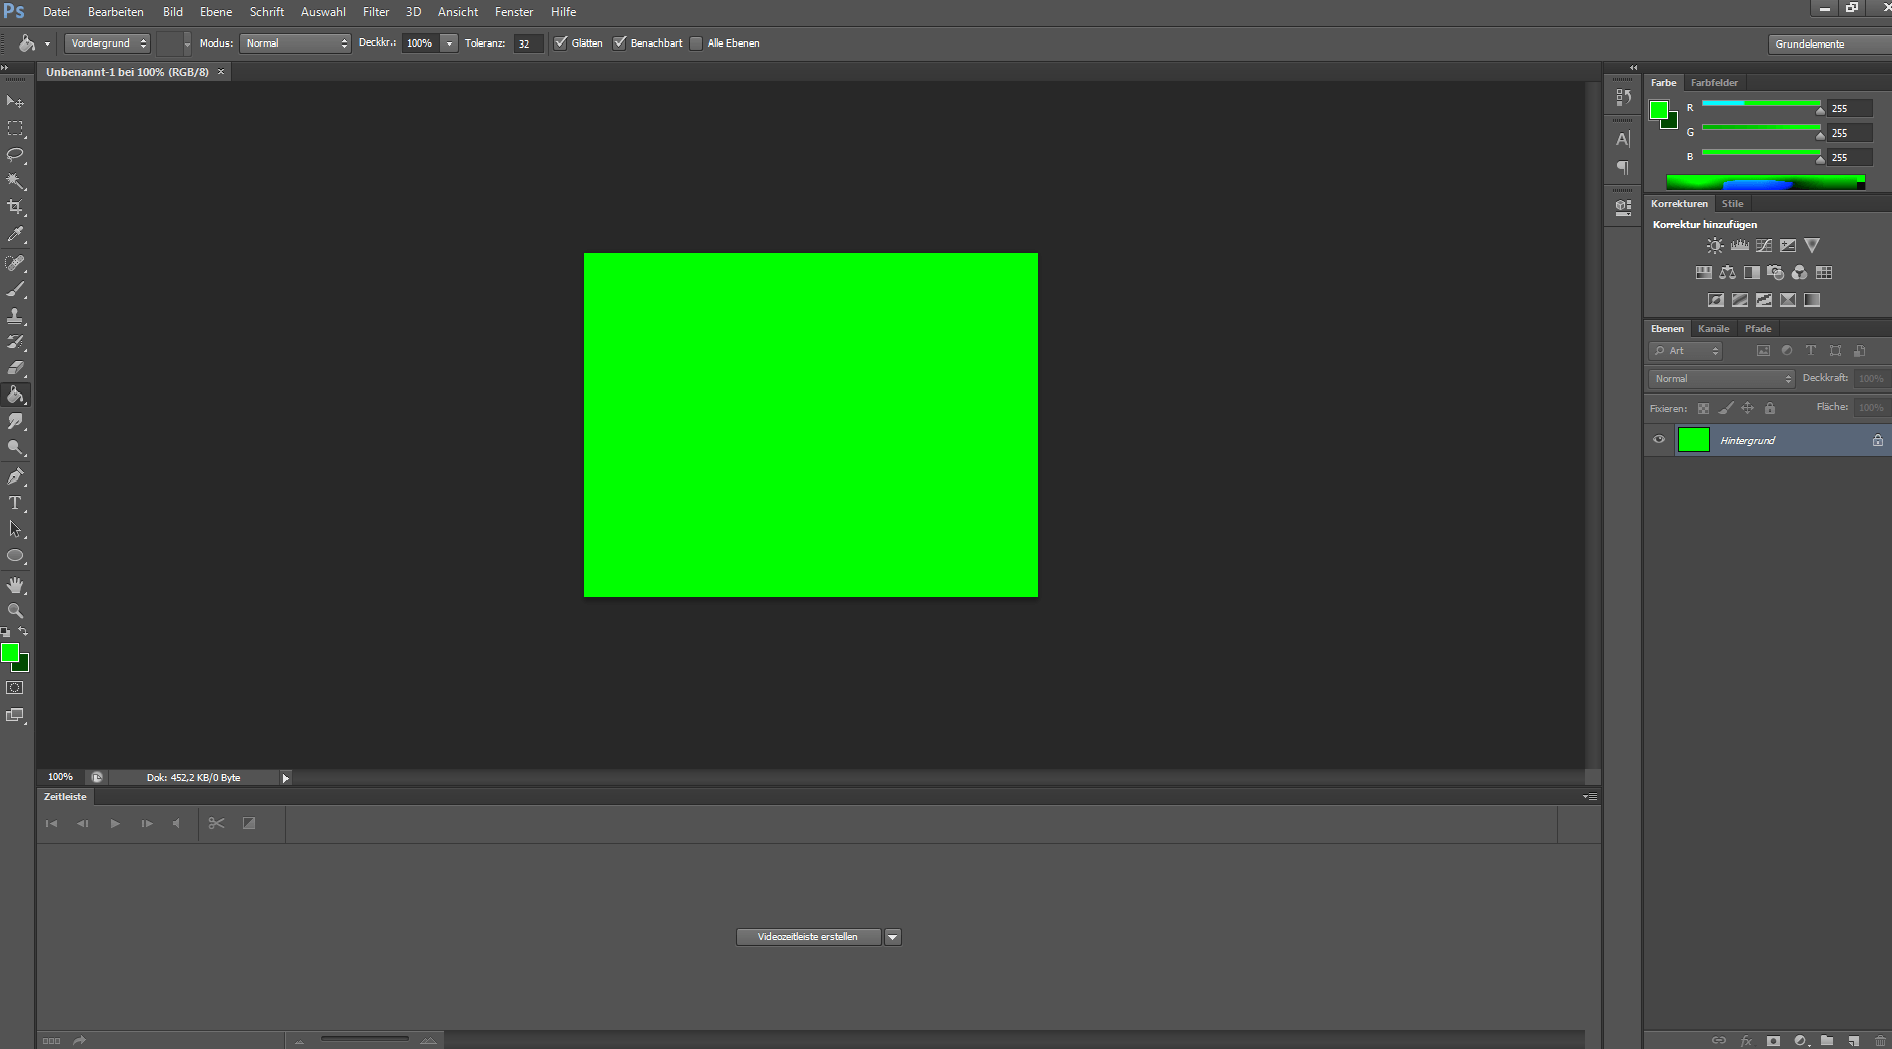
Task: Switch to the Farbfelder tab
Action: point(1714,83)
